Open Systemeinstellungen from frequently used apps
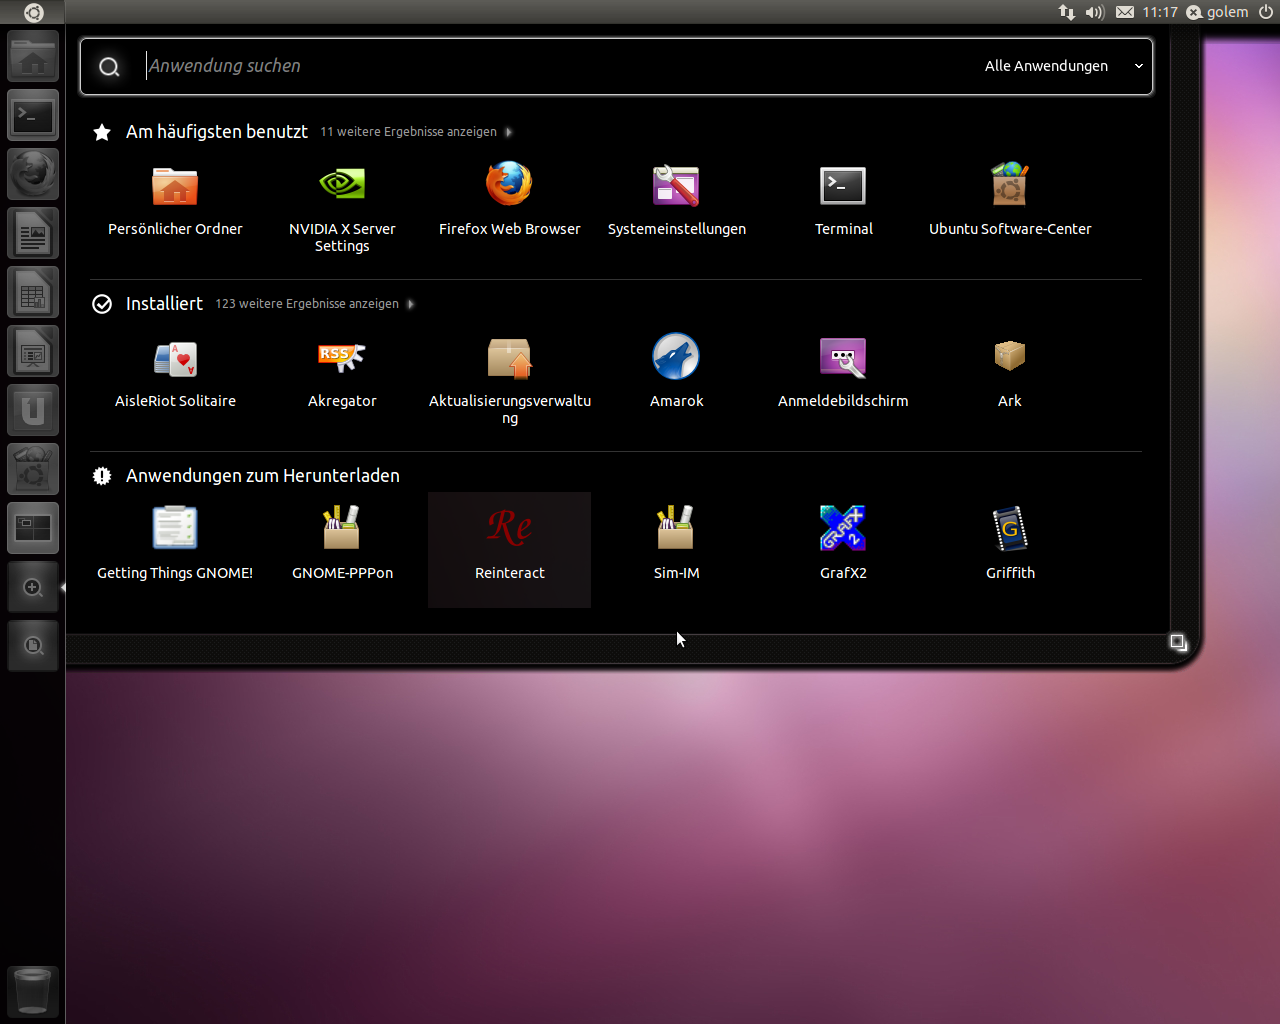This screenshot has height=1024, width=1280. pyautogui.click(x=676, y=185)
